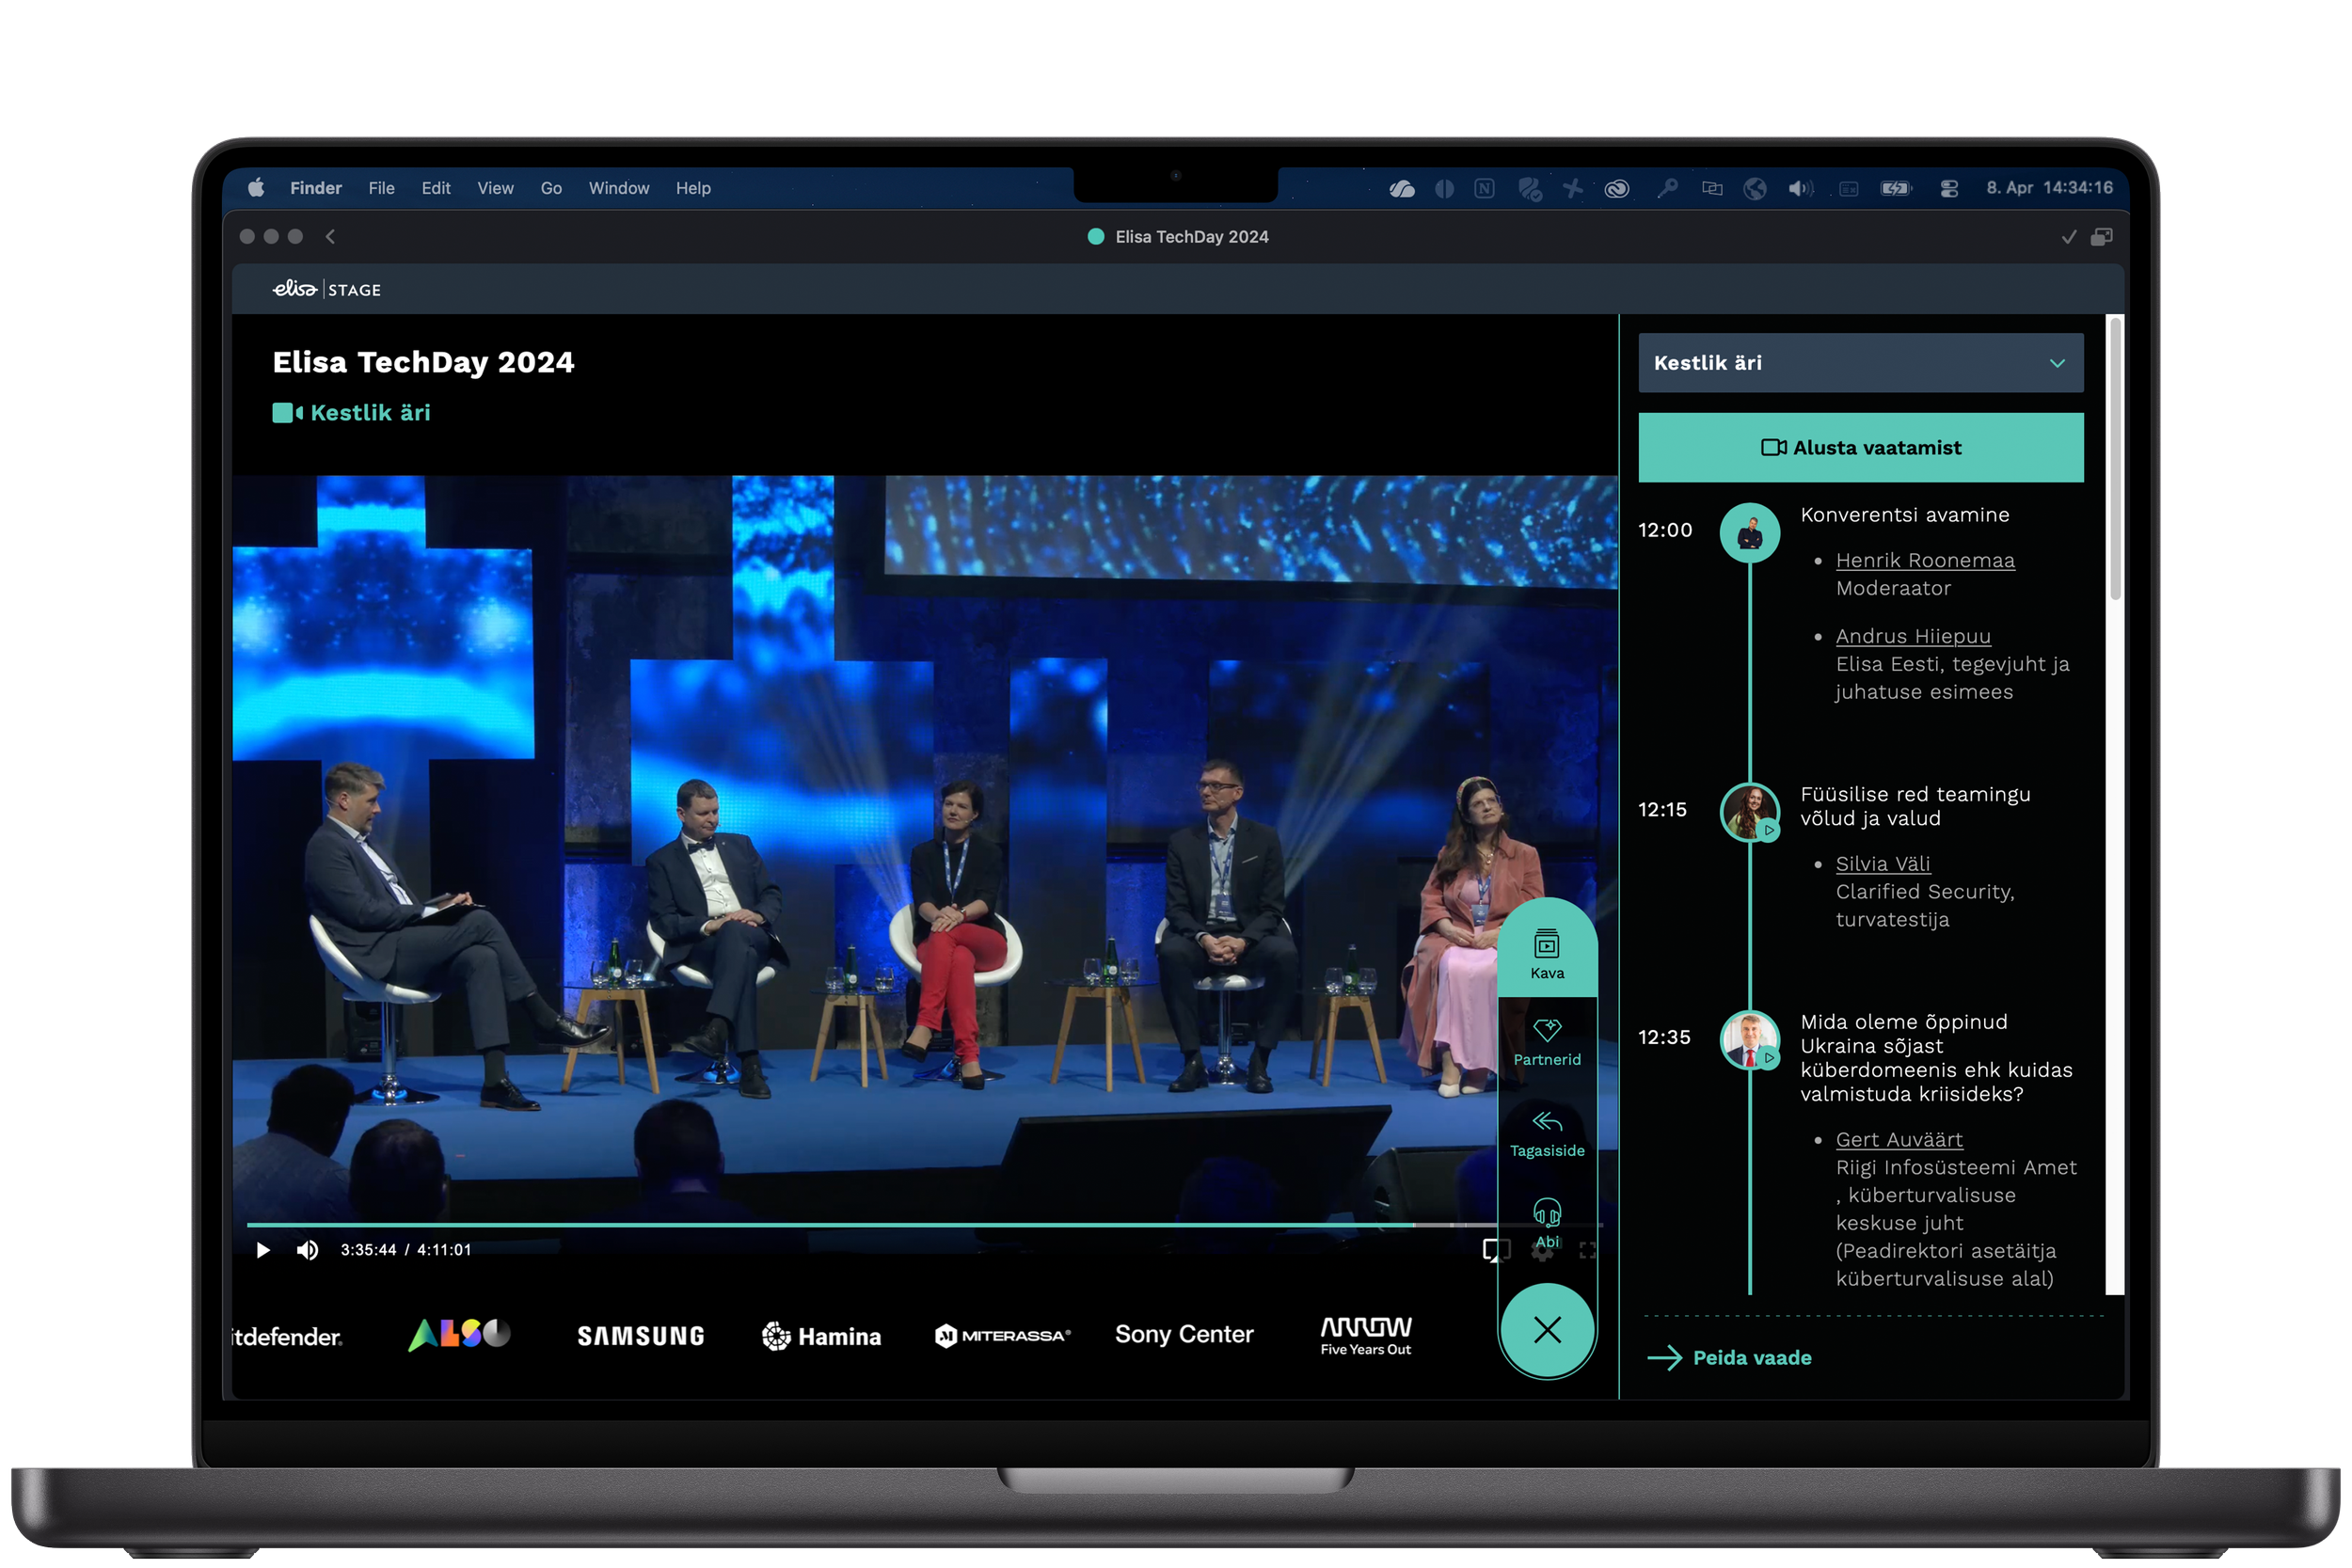Open Andrus Hiiepuu speaker link

click(1912, 636)
